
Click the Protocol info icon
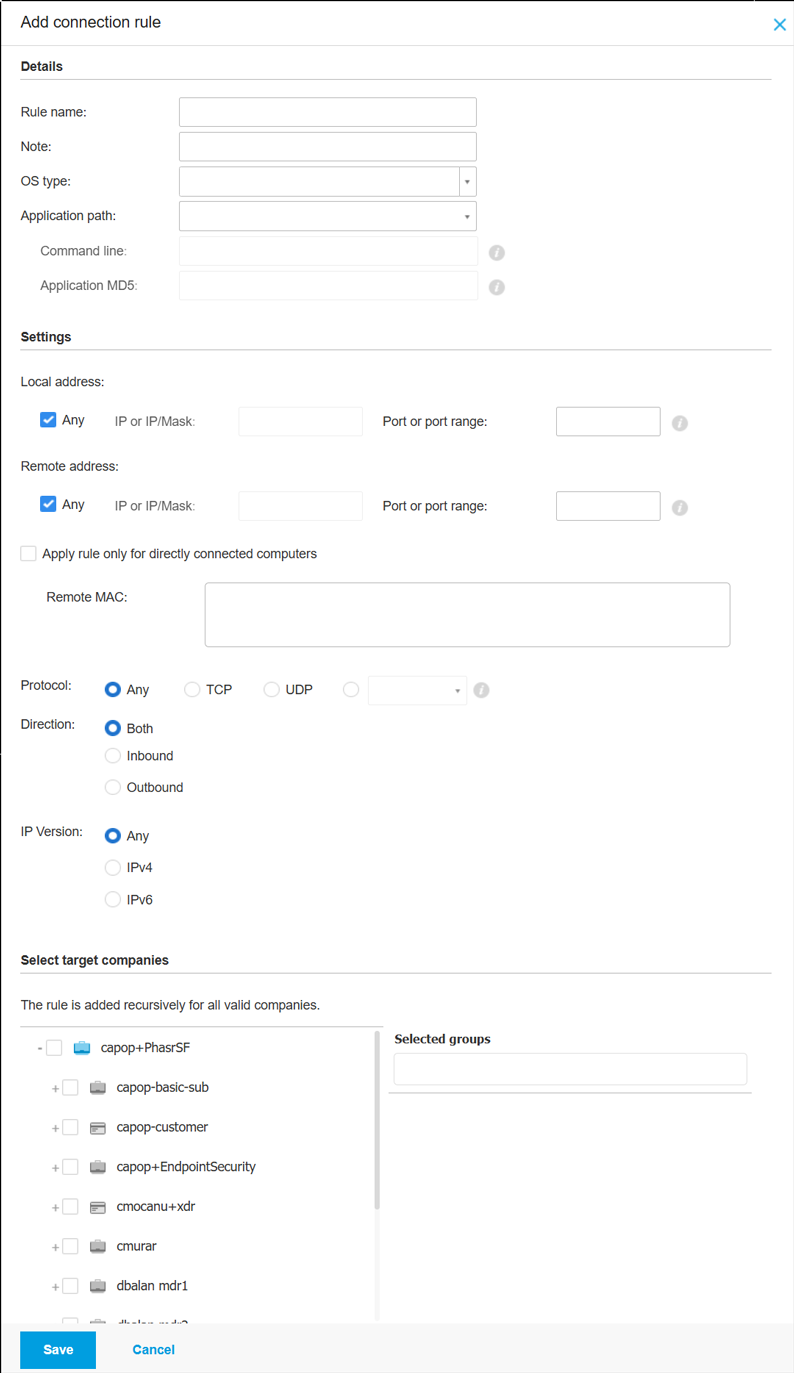point(481,690)
